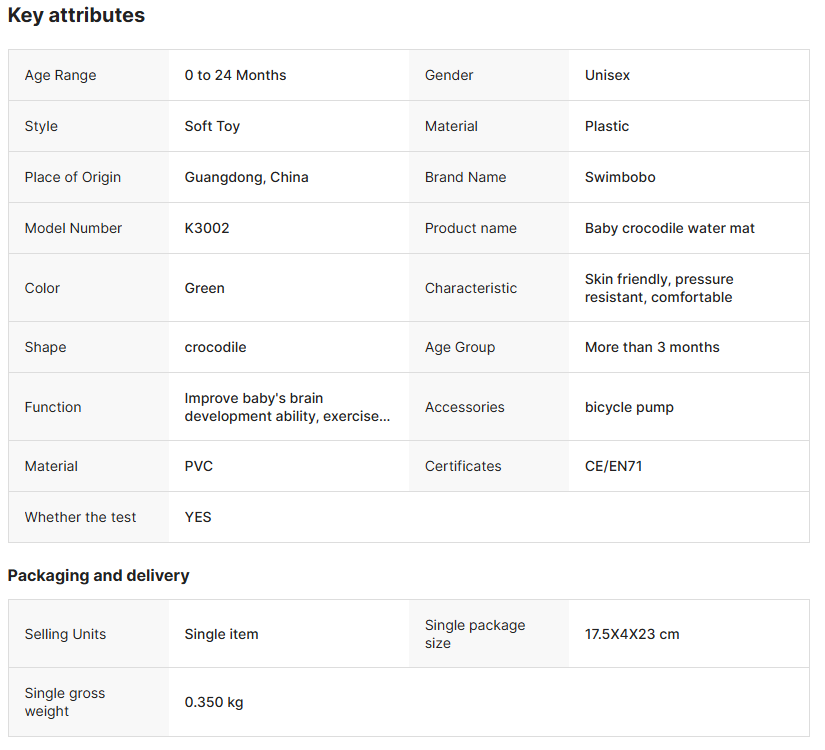Click the Swimbobo brand name value
825x750 pixels.
click(x=620, y=177)
